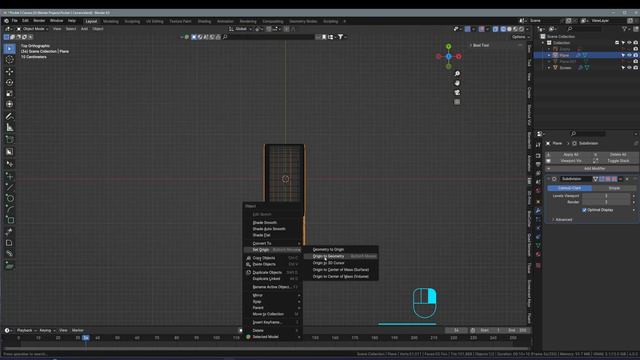Collapse the Subdivision modifier panel
Viewport: 640px width, 360px height.
coord(549,179)
